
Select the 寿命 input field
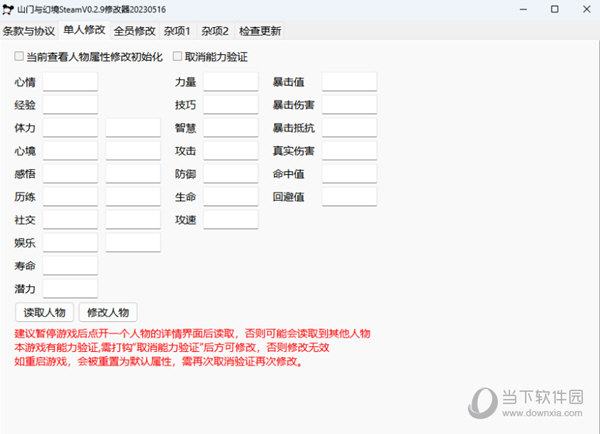(x=70, y=265)
